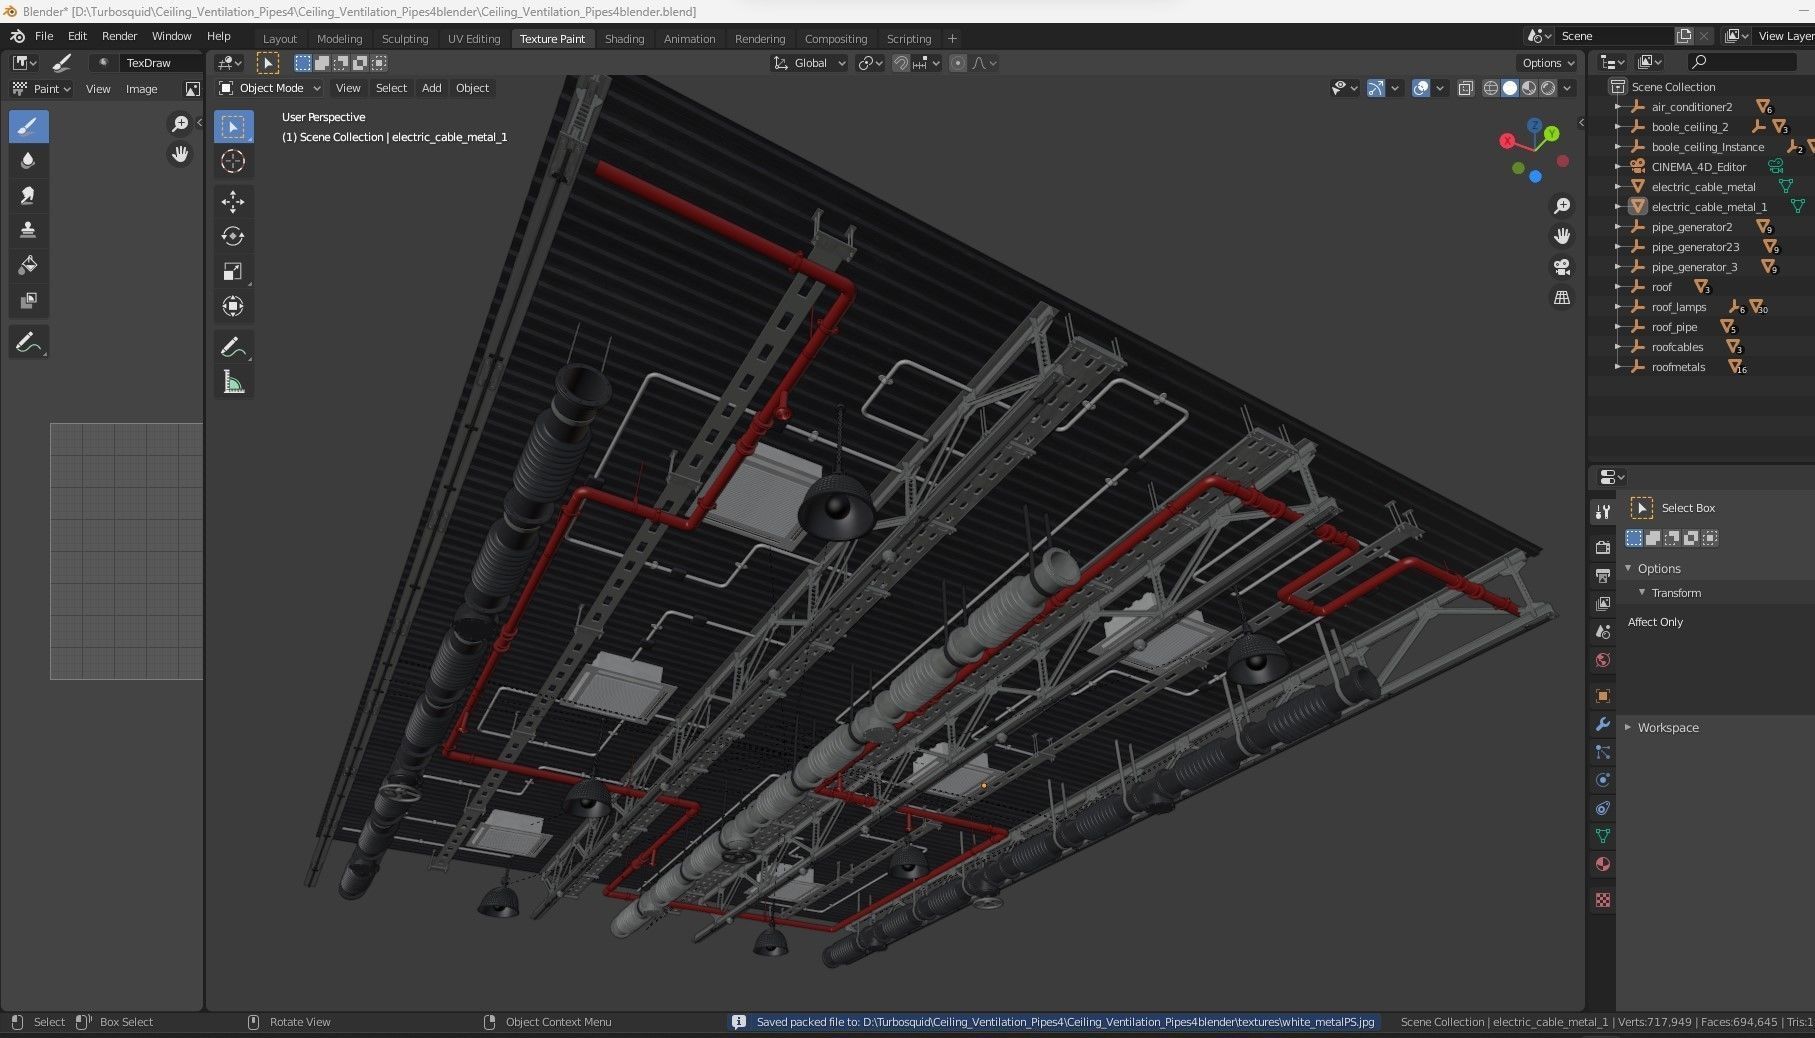
Task: Activate the Scale tool
Action: [x=233, y=272]
